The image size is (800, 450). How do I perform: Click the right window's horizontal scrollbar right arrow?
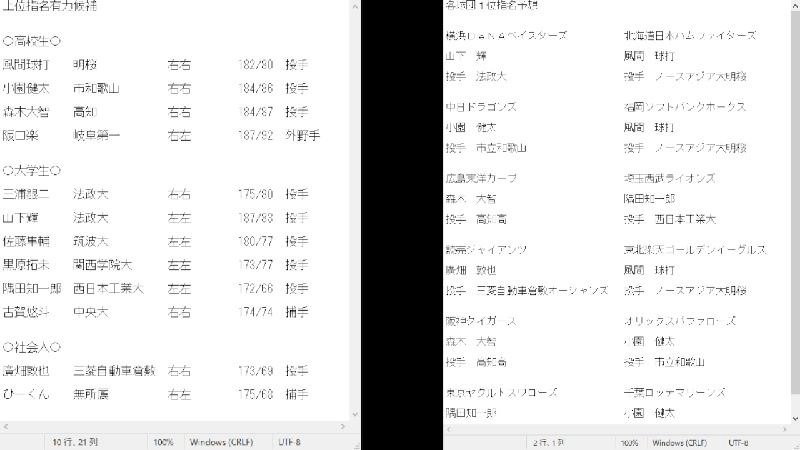[785, 430]
